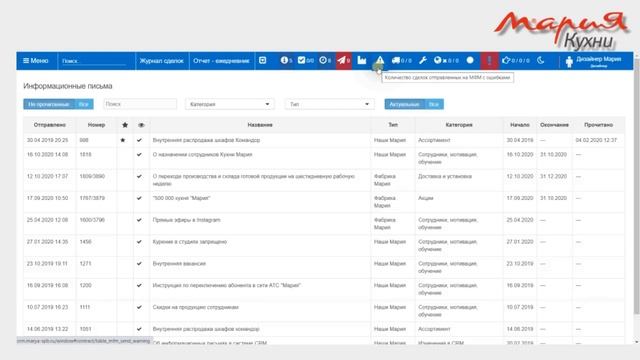
Task: Click the read checkmark in row 1111
Action: coord(139,307)
